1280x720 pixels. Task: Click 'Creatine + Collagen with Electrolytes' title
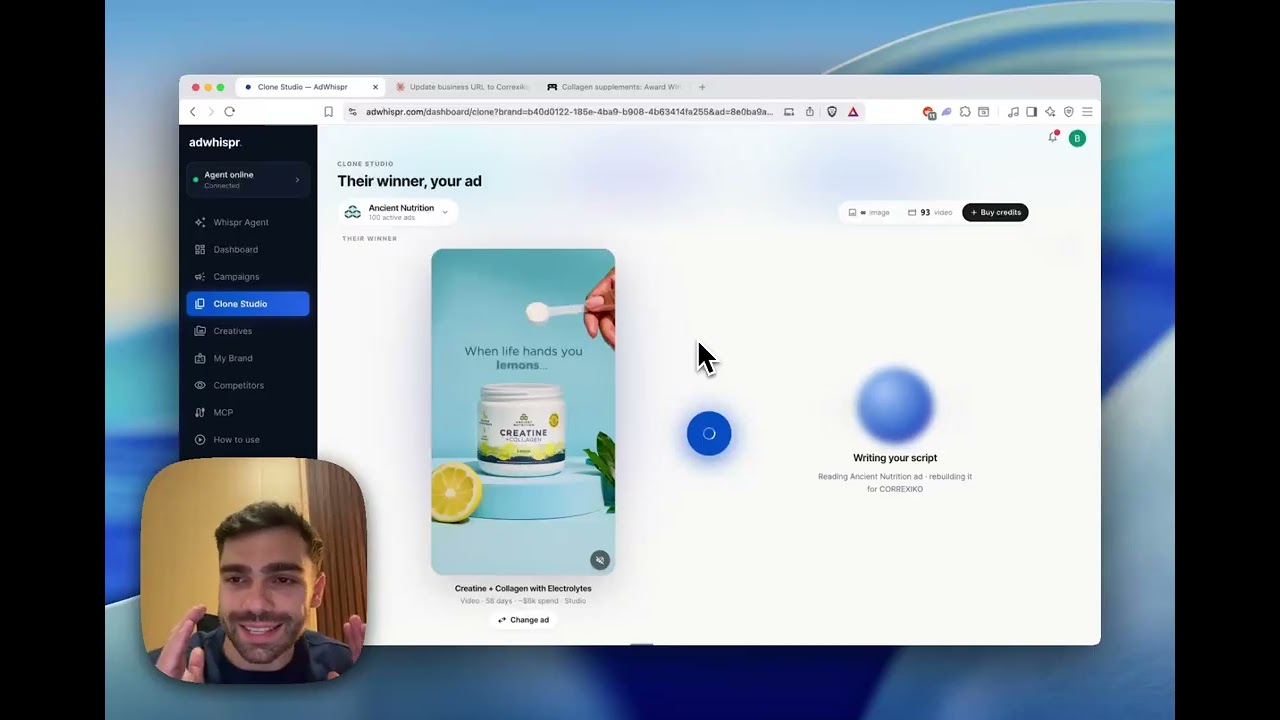click(x=523, y=589)
